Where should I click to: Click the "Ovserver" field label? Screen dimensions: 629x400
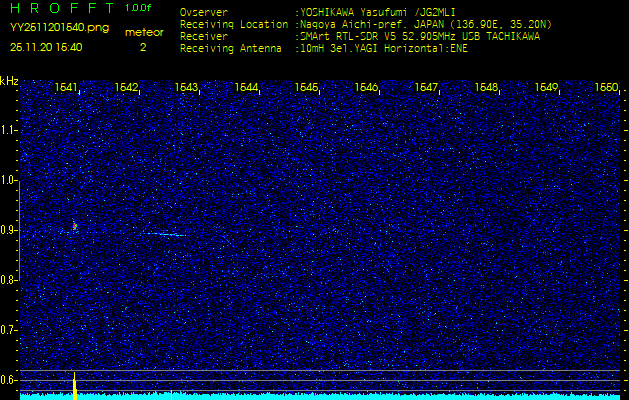point(204,12)
